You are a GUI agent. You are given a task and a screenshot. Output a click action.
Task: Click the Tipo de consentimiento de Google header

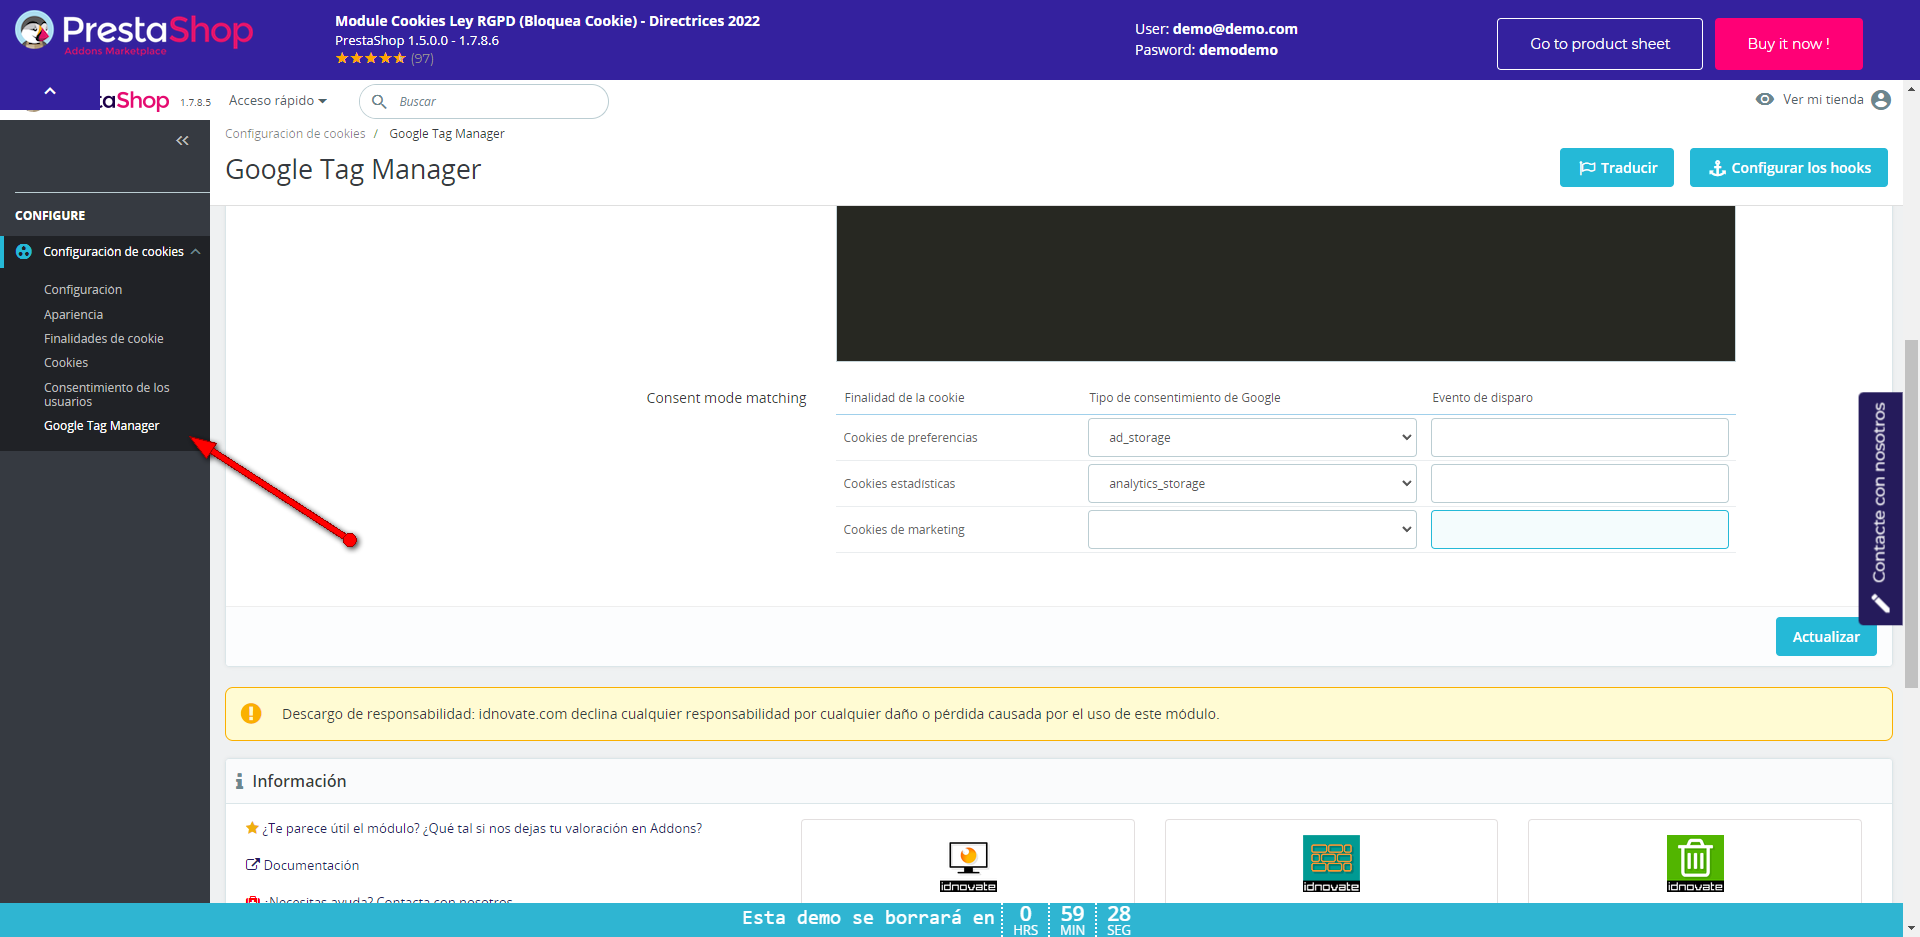[x=1185, y=398]
